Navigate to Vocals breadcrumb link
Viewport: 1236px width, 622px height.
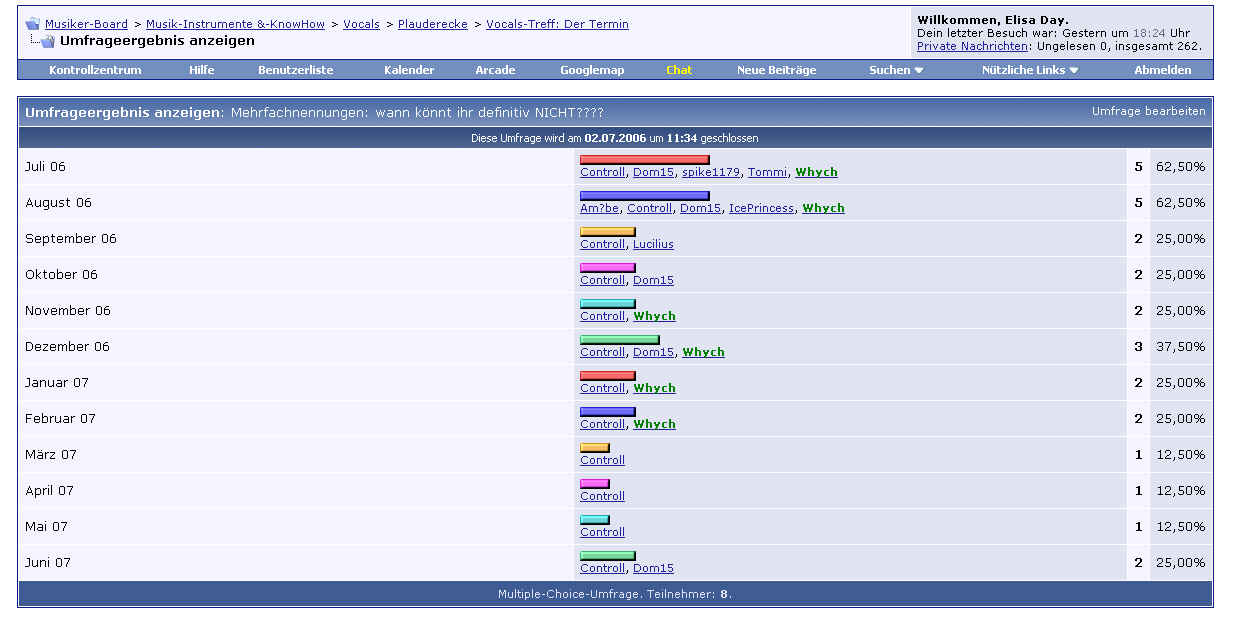pos(361,24)
